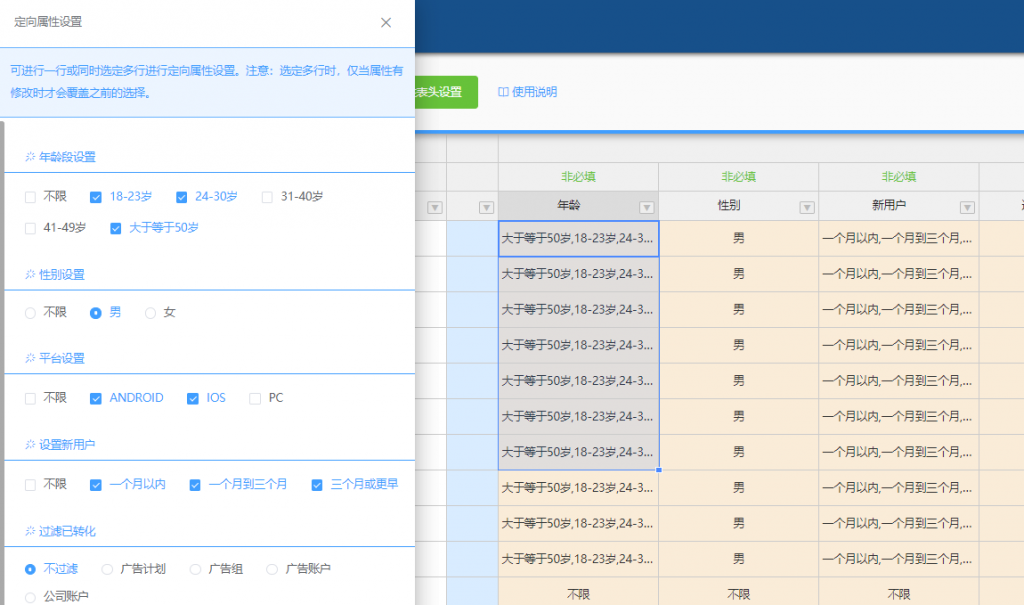
Task: Check the 31-40岁 age checkbox
Action: (267, 197)
